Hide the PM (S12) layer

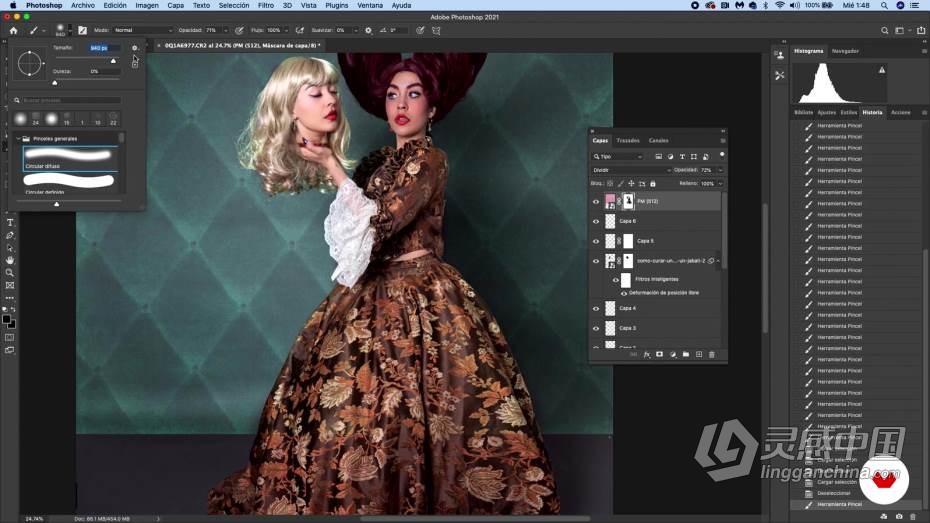(x=596, y=202)
